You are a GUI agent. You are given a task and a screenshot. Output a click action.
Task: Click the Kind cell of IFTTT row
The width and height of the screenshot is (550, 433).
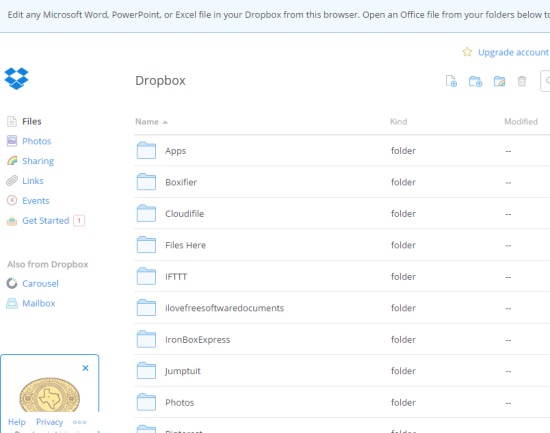(x=403, y=277)
